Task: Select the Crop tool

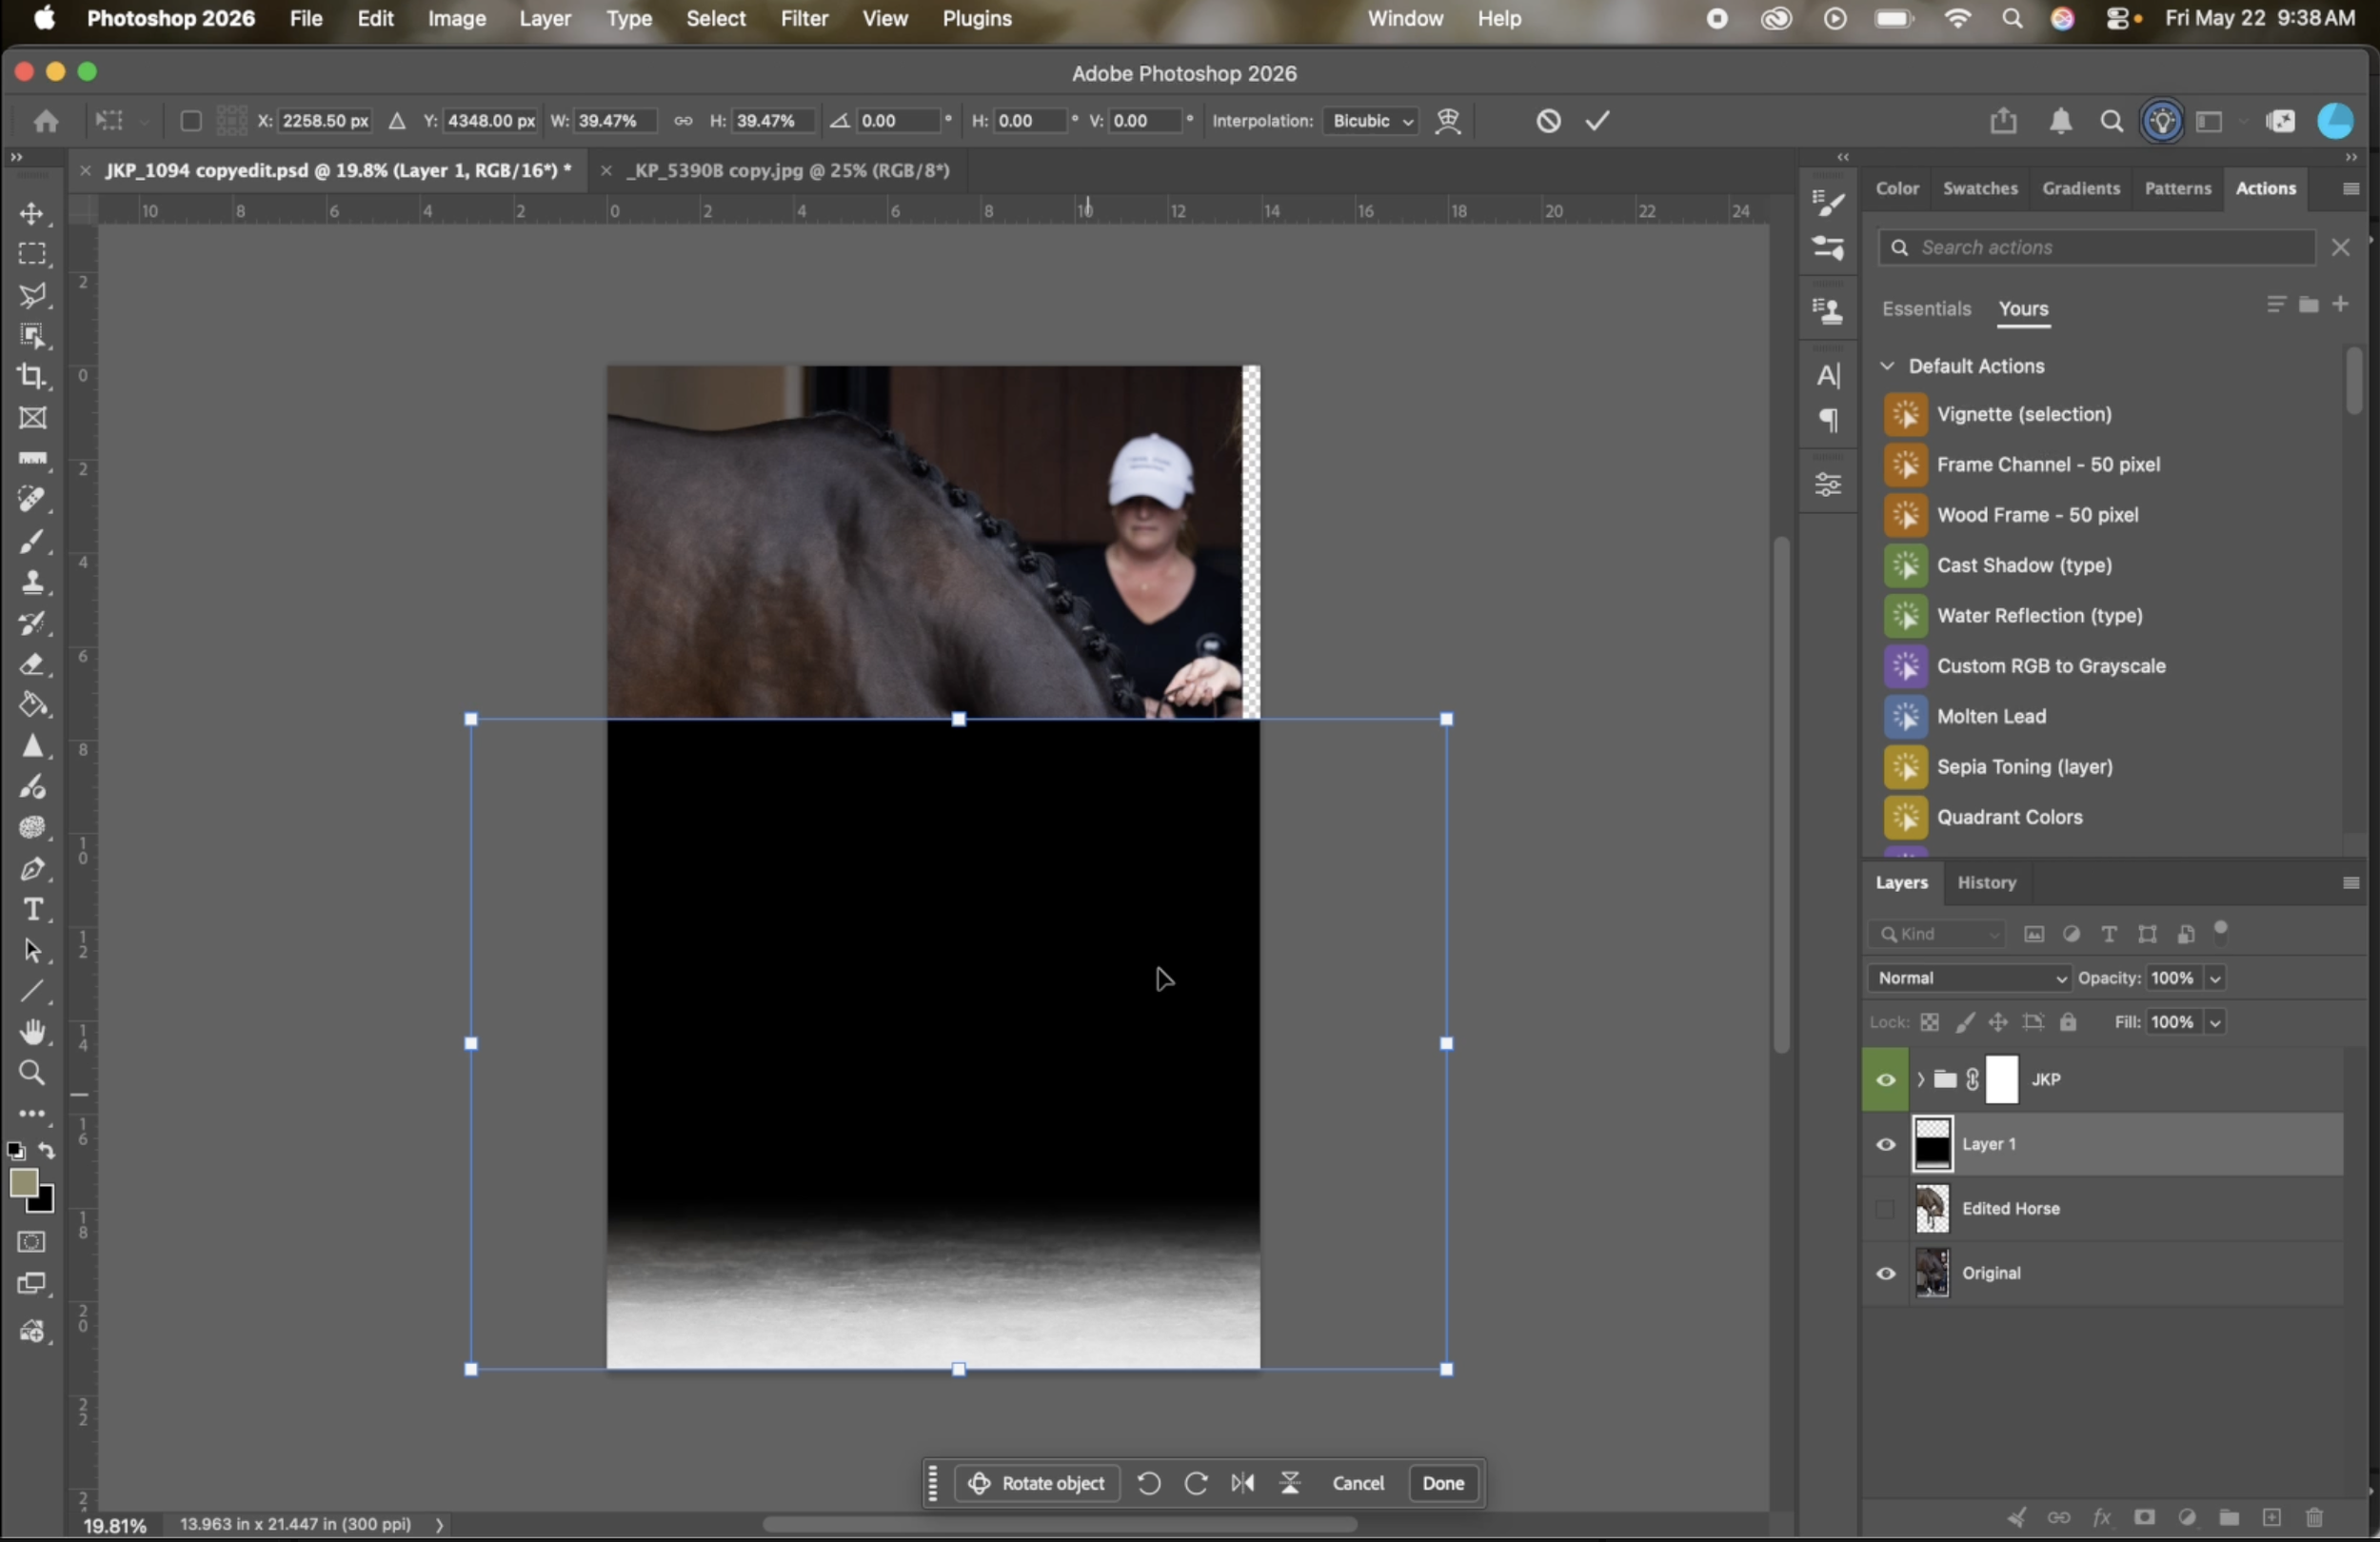Action: 32,376
